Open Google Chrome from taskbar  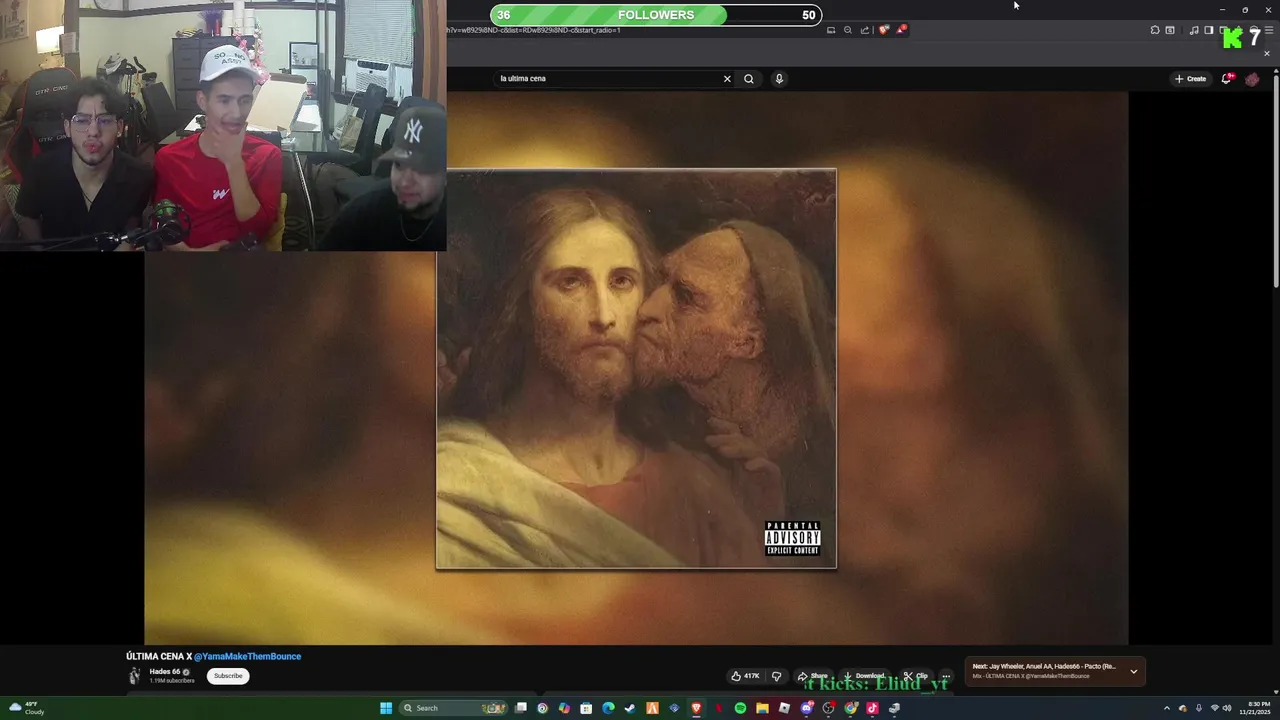coord(850,708)
